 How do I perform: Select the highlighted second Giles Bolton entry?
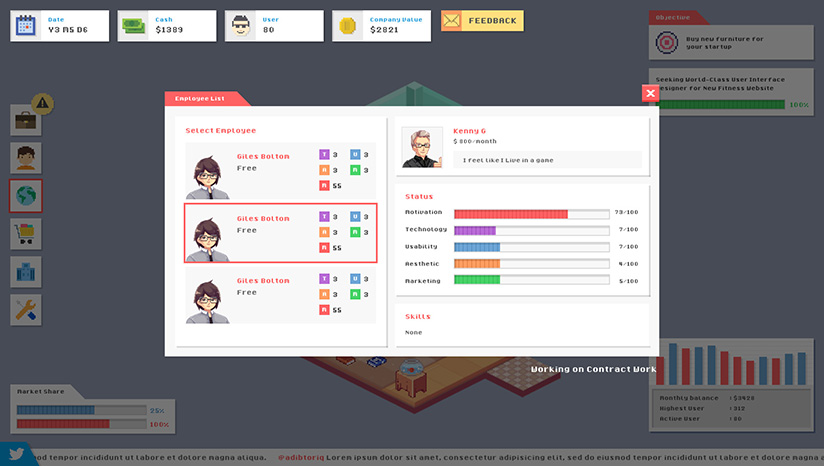281,233
